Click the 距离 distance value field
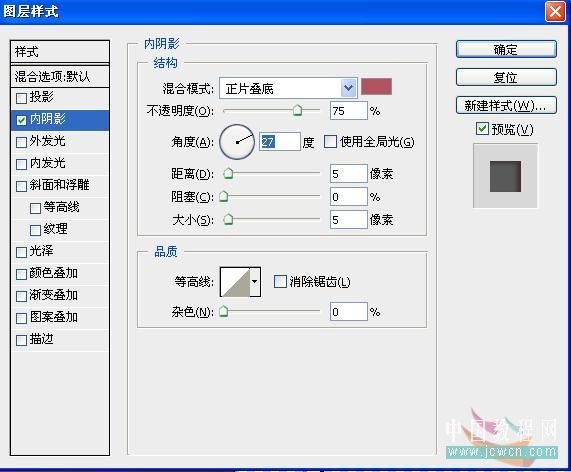 348,173
